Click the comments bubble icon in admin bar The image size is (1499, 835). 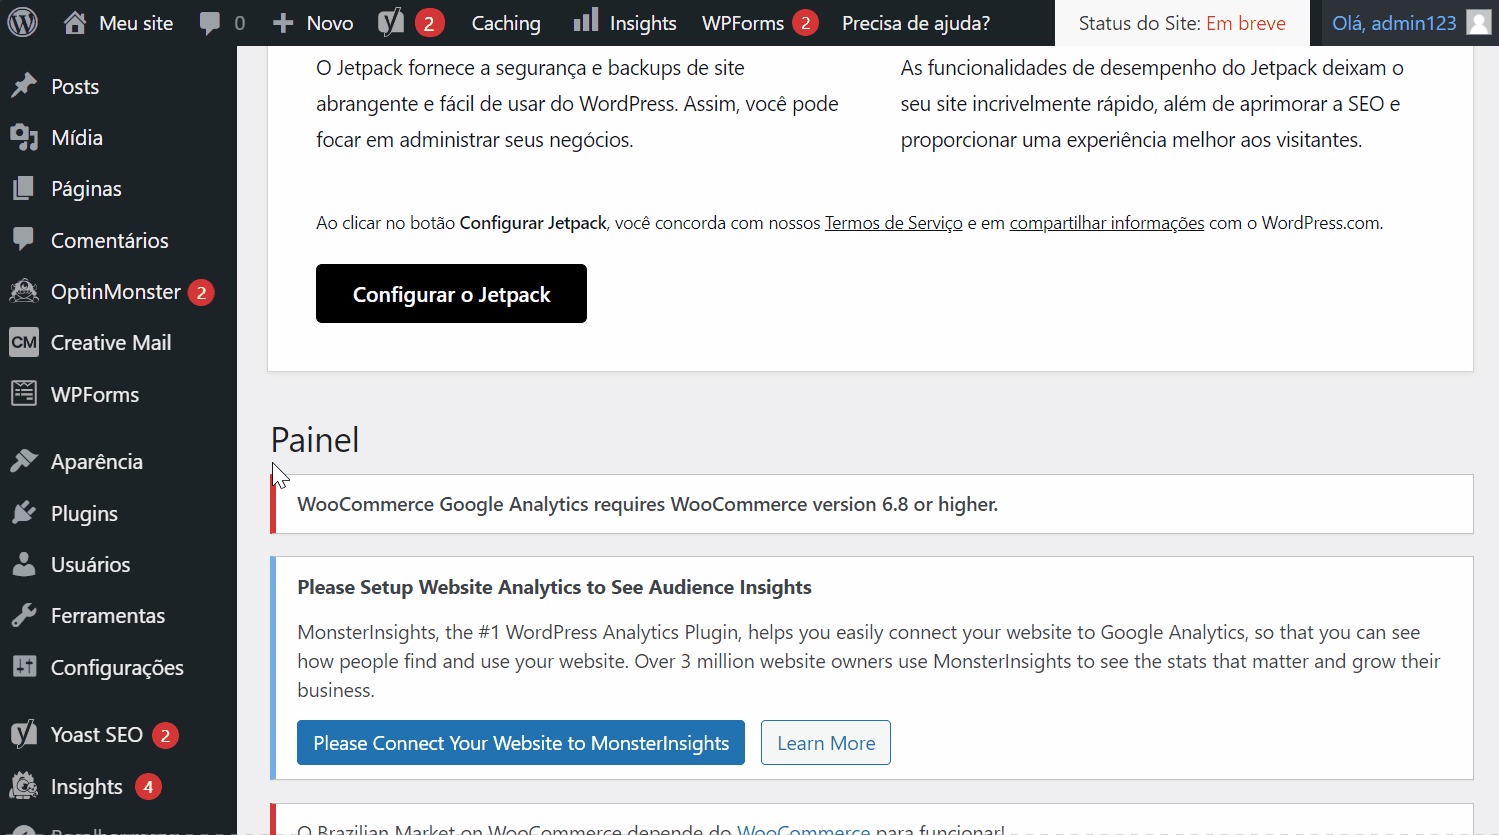tap(210, 23)
